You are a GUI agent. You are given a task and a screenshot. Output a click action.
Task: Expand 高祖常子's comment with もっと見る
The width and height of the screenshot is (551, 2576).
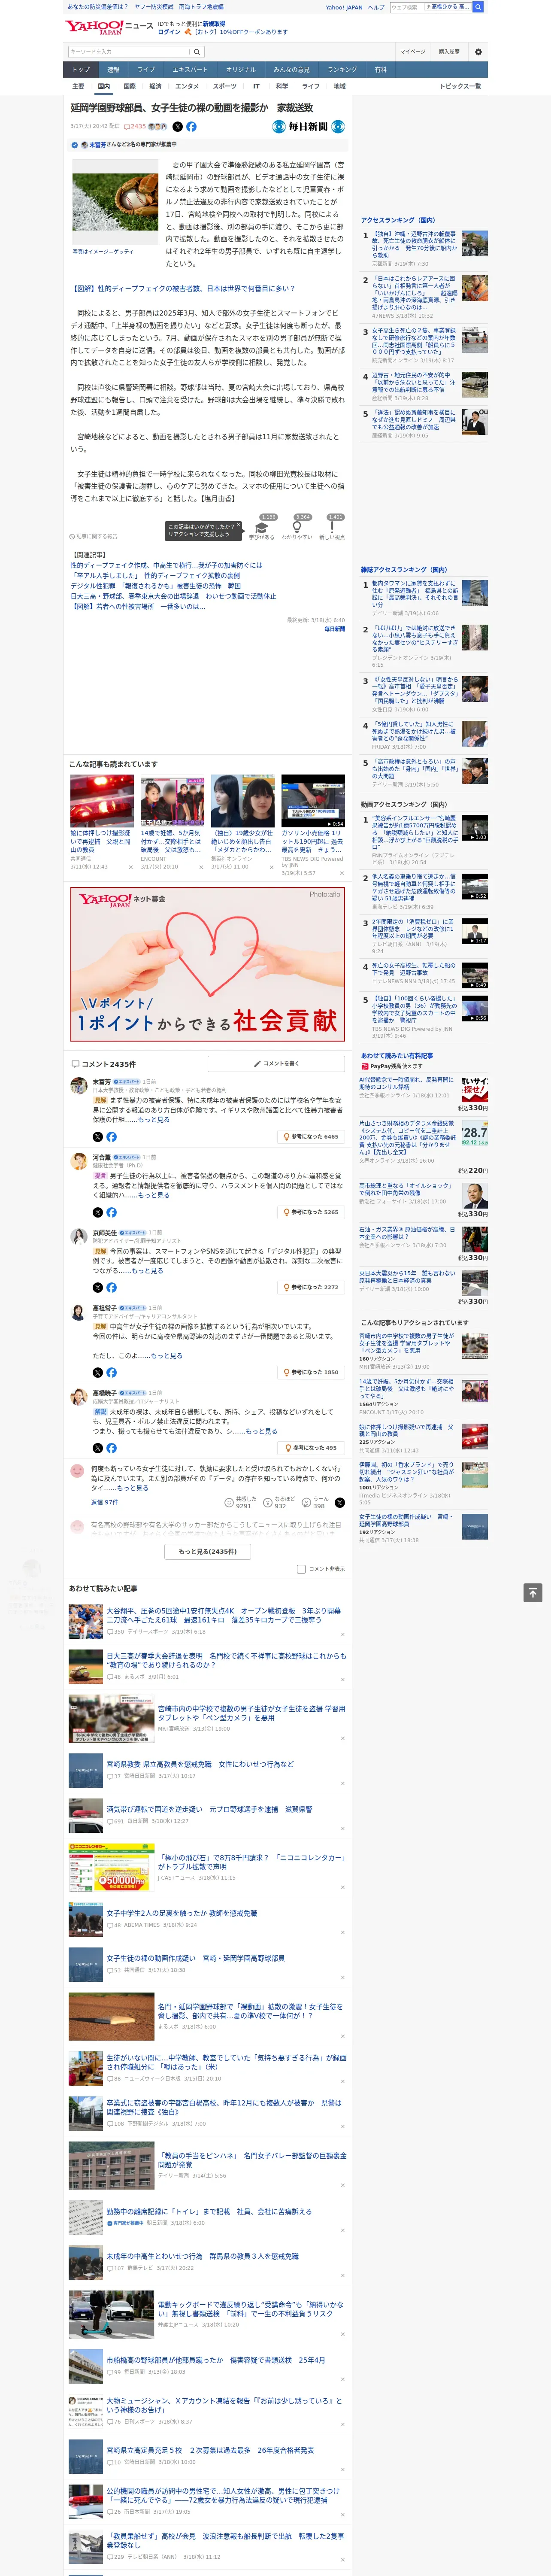(x=166, y=1355)
